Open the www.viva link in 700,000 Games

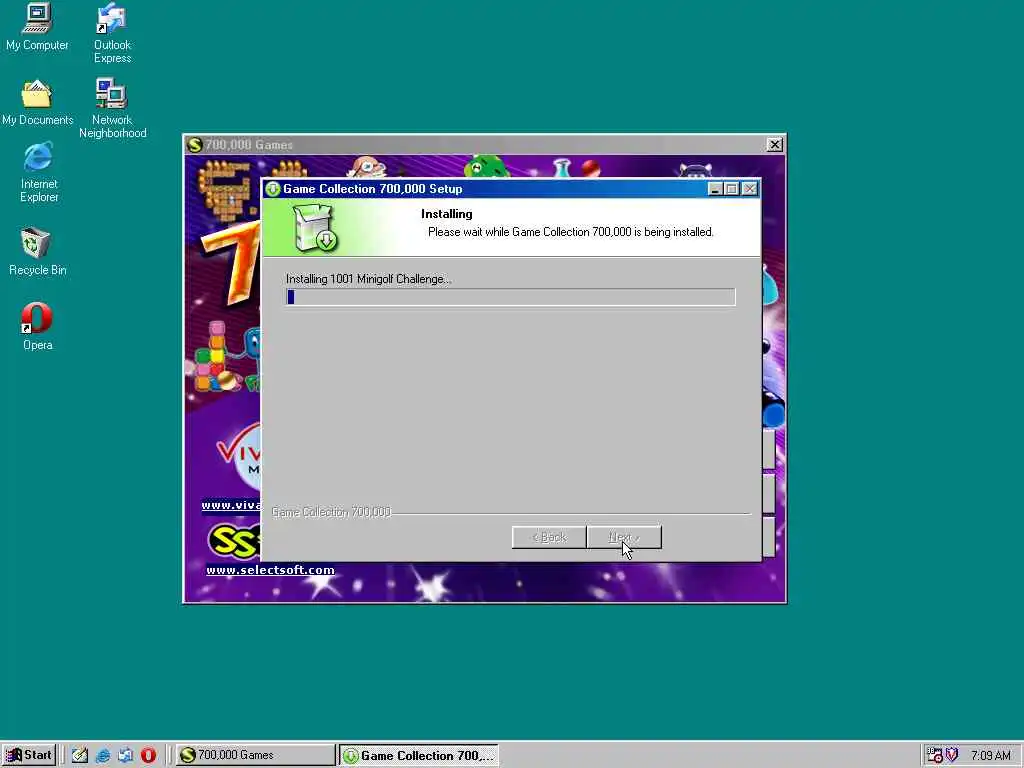tap(231, 505)
